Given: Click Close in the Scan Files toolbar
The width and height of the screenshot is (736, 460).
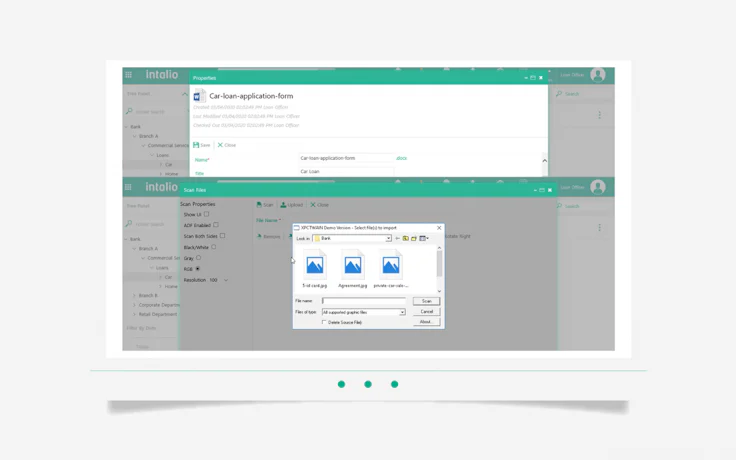Looking at the screenshot, I should pyautogui.click(x=319, y=205).
